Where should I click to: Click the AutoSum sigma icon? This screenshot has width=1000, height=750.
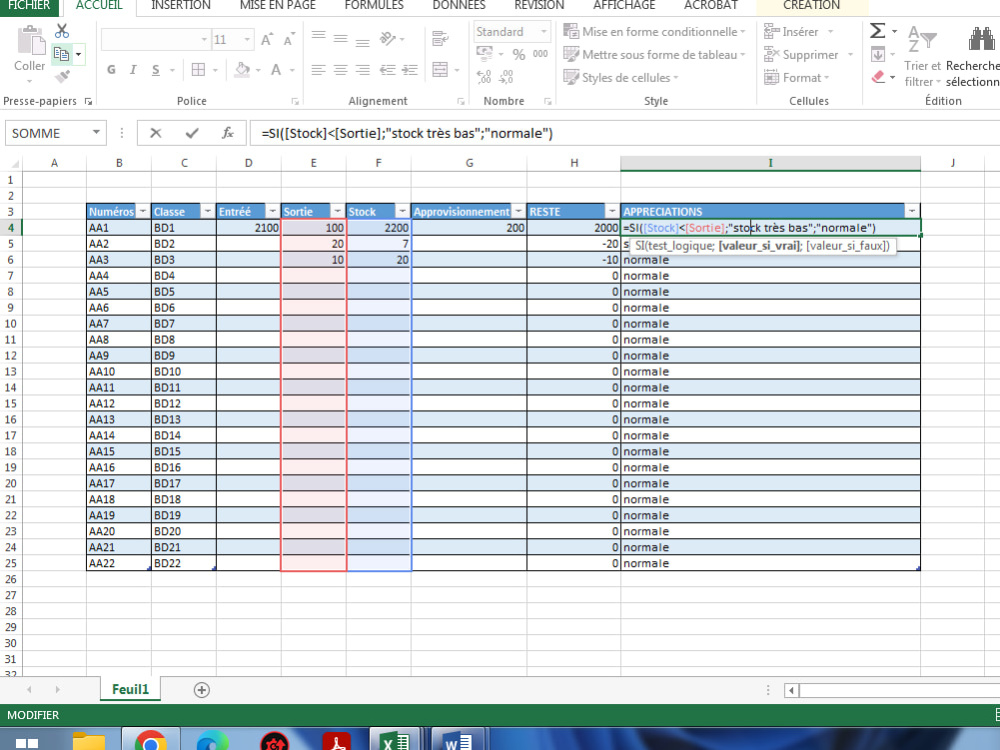[878, 31]
